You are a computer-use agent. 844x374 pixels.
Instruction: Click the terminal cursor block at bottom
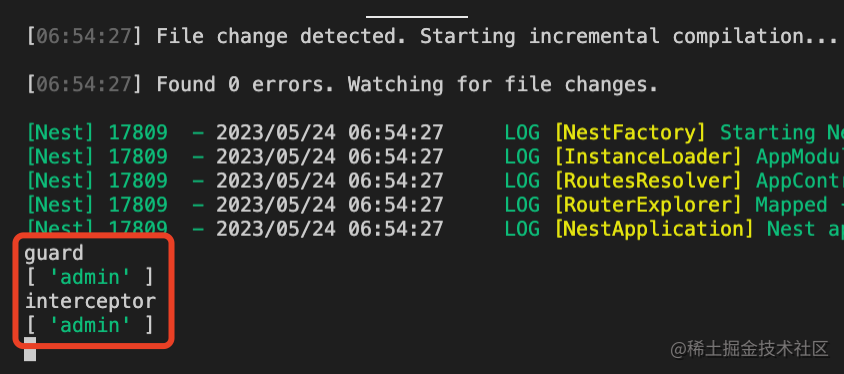30,349
